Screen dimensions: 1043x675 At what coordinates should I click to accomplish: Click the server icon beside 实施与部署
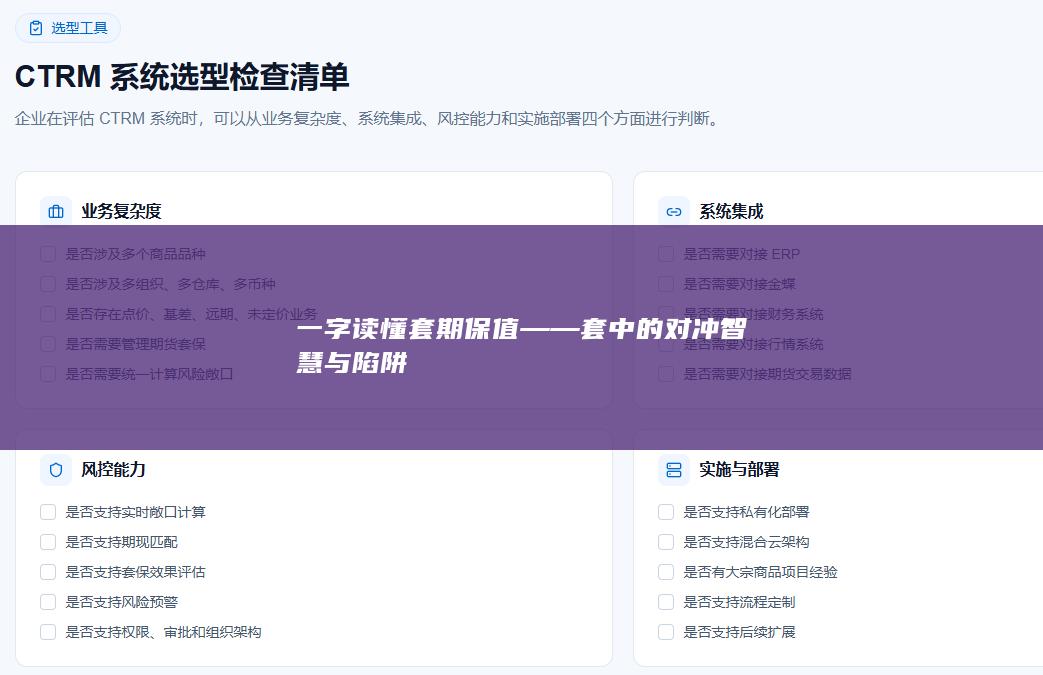[x=674, y=470]
